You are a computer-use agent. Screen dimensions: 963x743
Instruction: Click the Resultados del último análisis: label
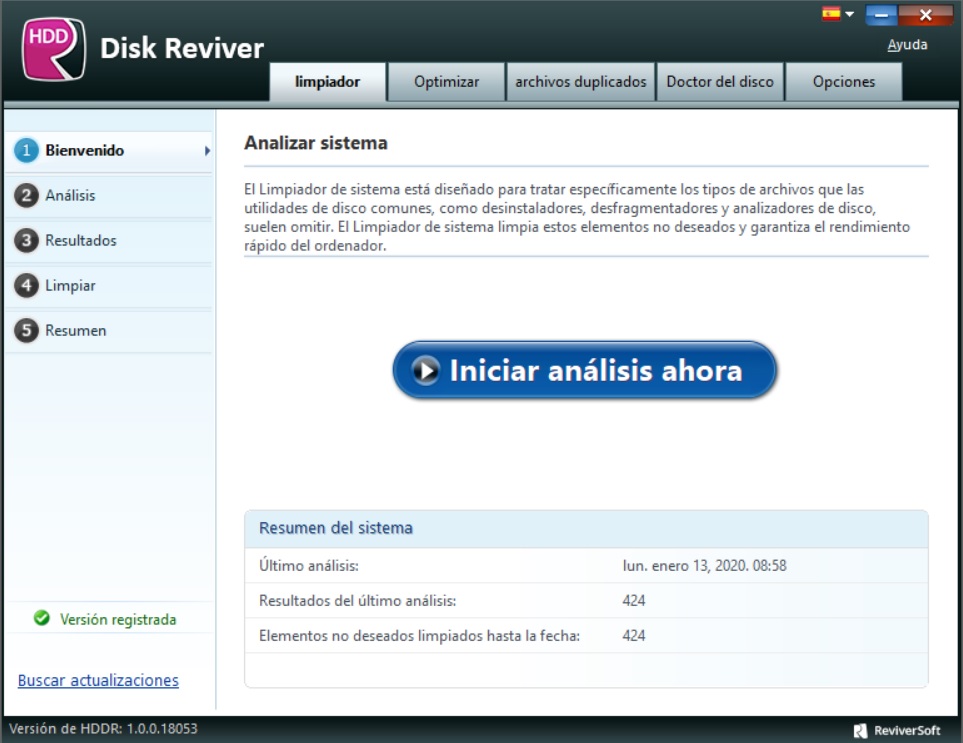(357, 601)
